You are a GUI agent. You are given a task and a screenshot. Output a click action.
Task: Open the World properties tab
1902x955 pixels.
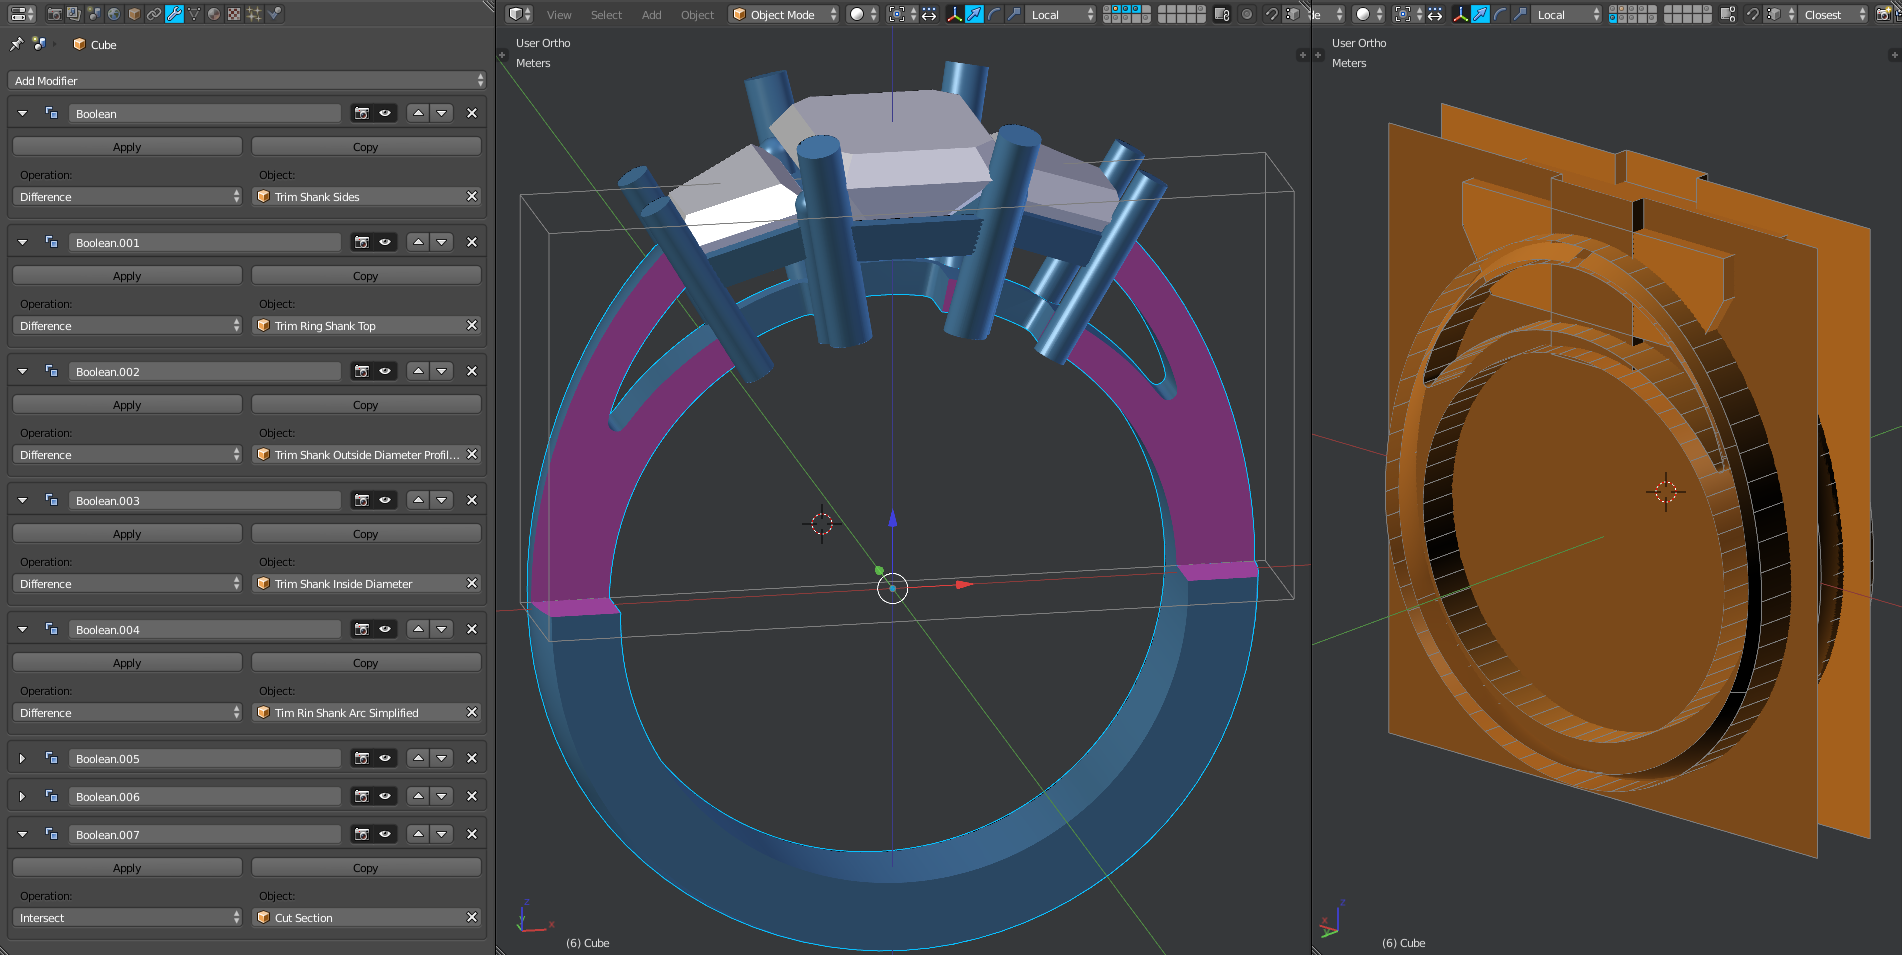[114, 14]
